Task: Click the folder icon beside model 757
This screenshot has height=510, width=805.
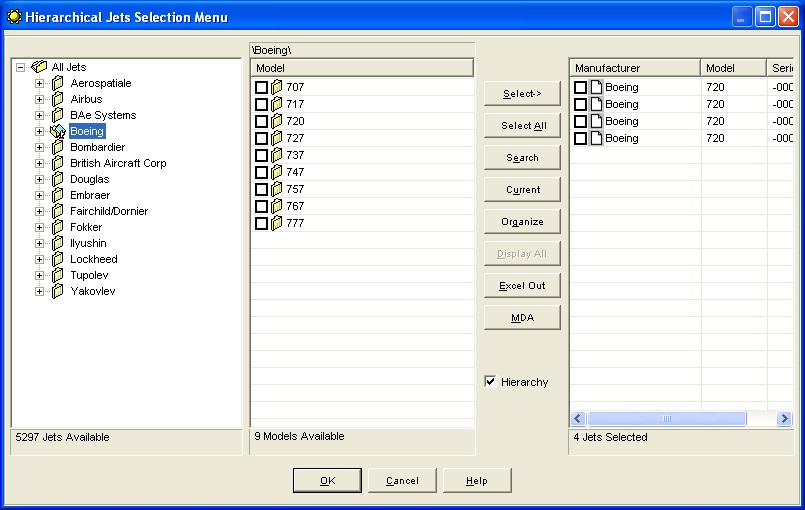Action: [x=277, y=189]
